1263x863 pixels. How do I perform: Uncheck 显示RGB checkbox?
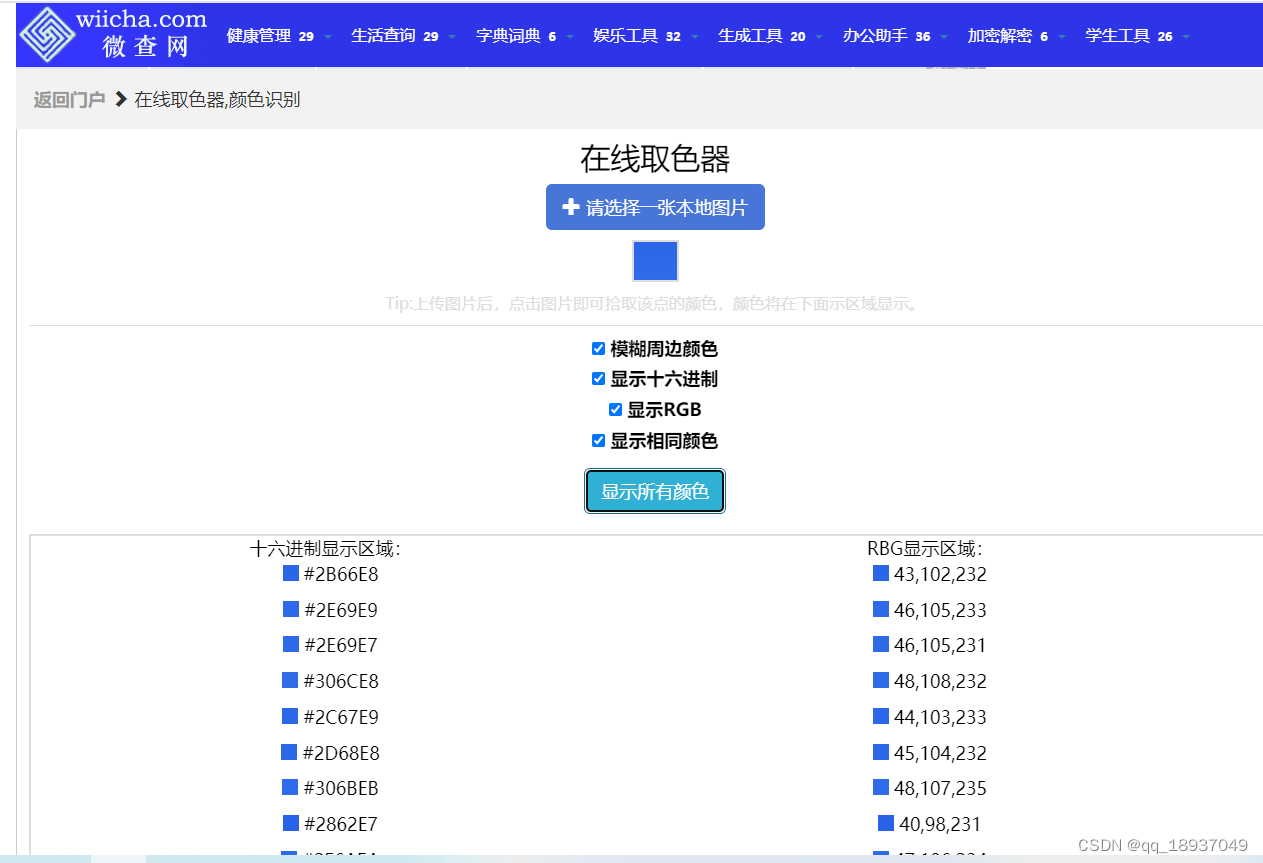615,409
